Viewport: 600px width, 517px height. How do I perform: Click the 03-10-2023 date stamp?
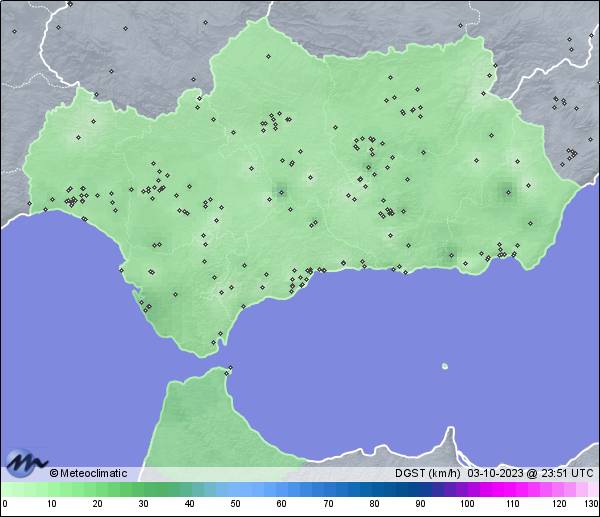[495, 473]
